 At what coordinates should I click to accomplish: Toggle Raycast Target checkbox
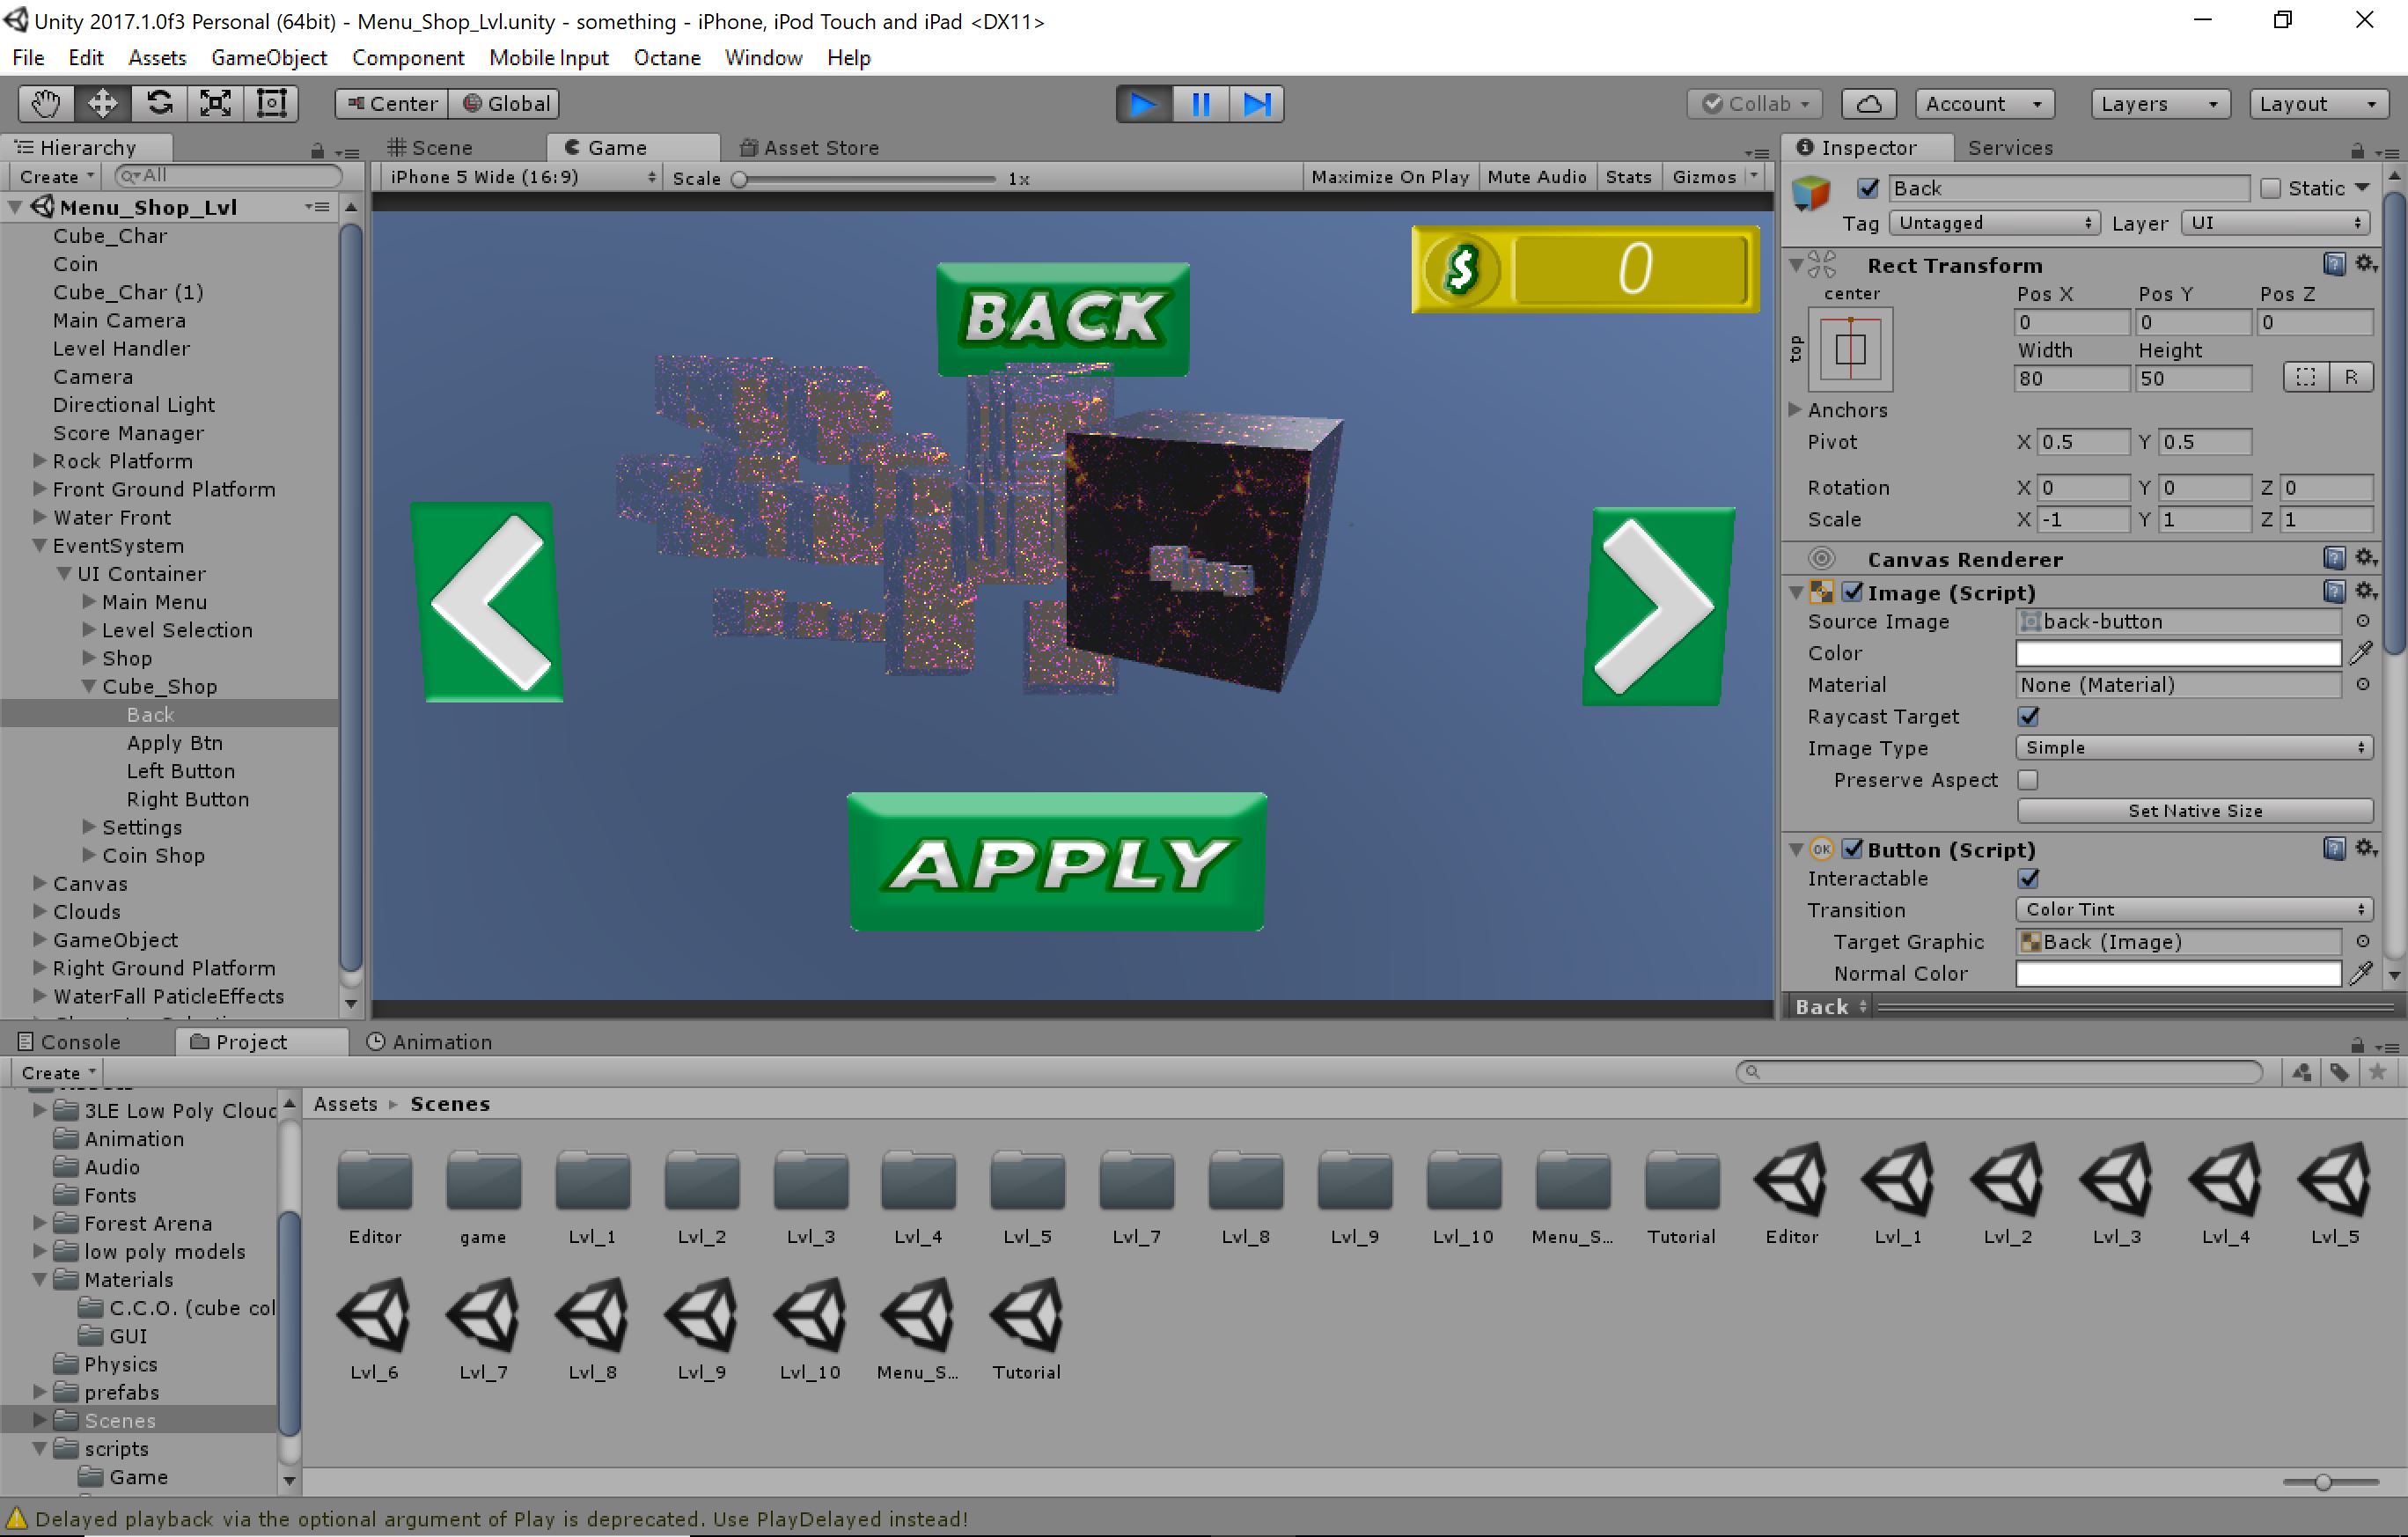[x=2028, y=716]
